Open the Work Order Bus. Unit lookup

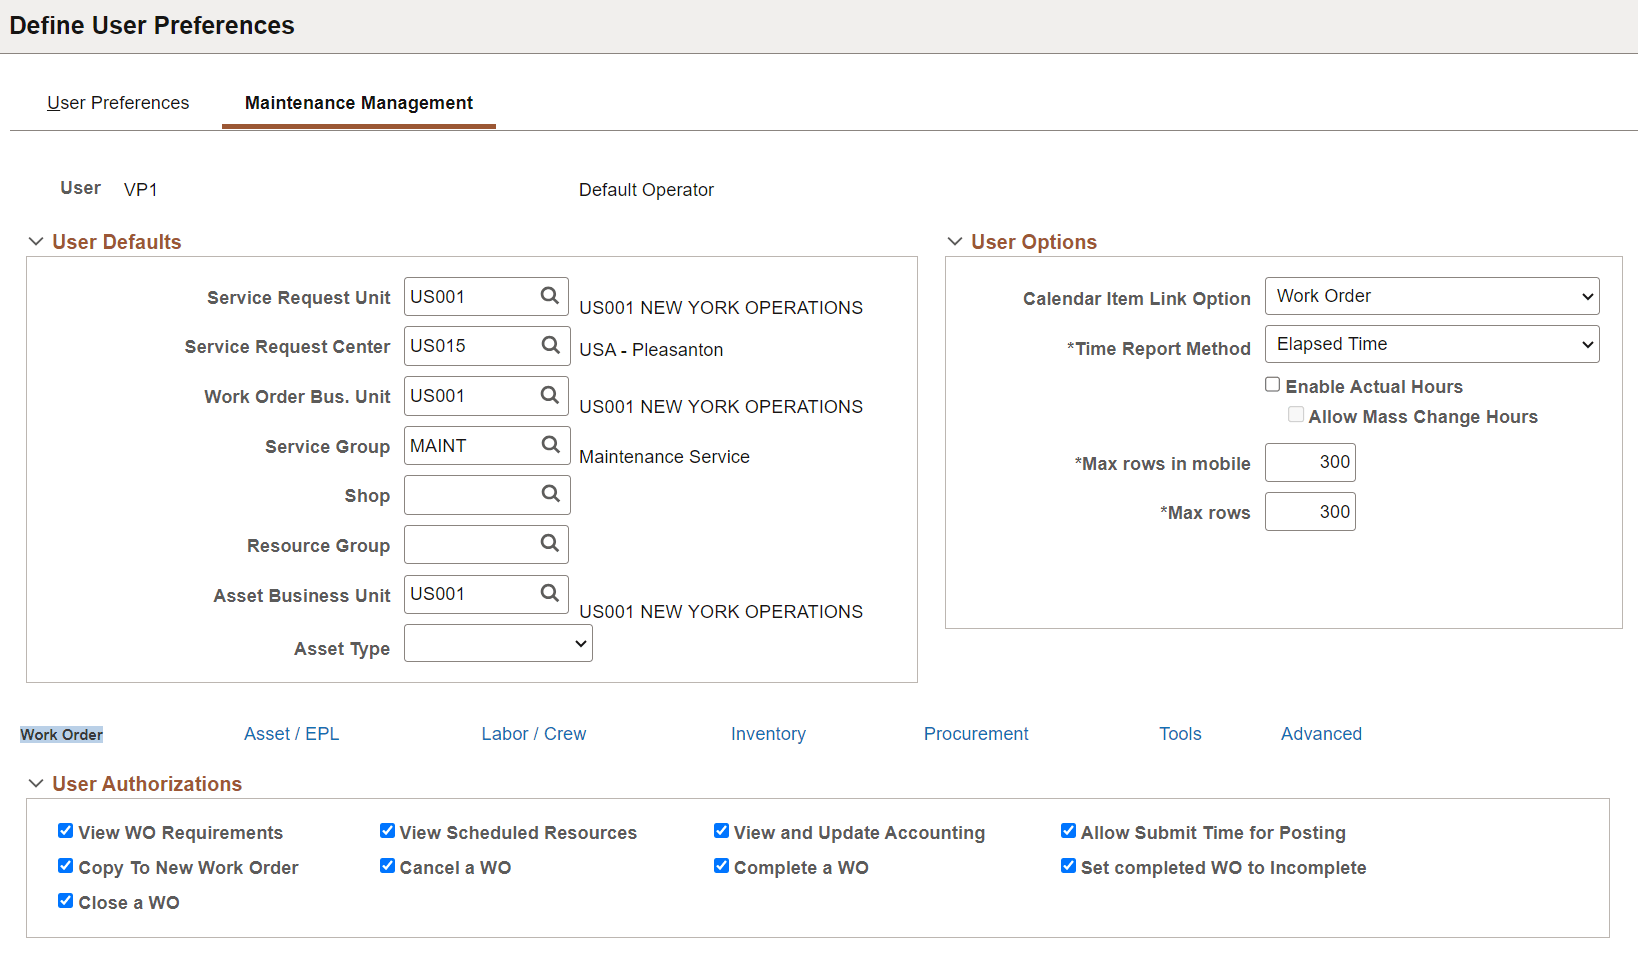tap(550, 395)
